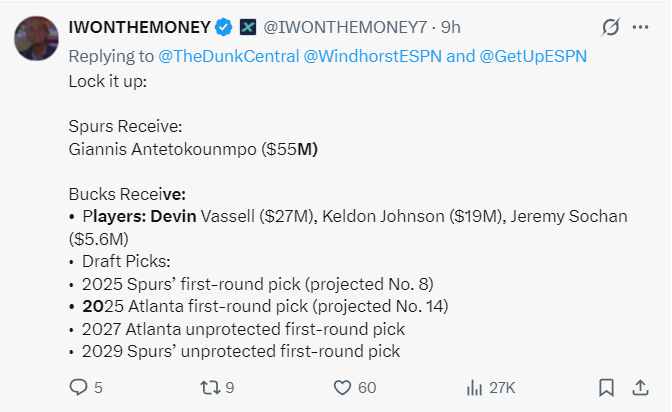Image resolution: width=672 pixels, height=412 pixels.
Task: Bookmark this tweet
Action: [606, 388]
